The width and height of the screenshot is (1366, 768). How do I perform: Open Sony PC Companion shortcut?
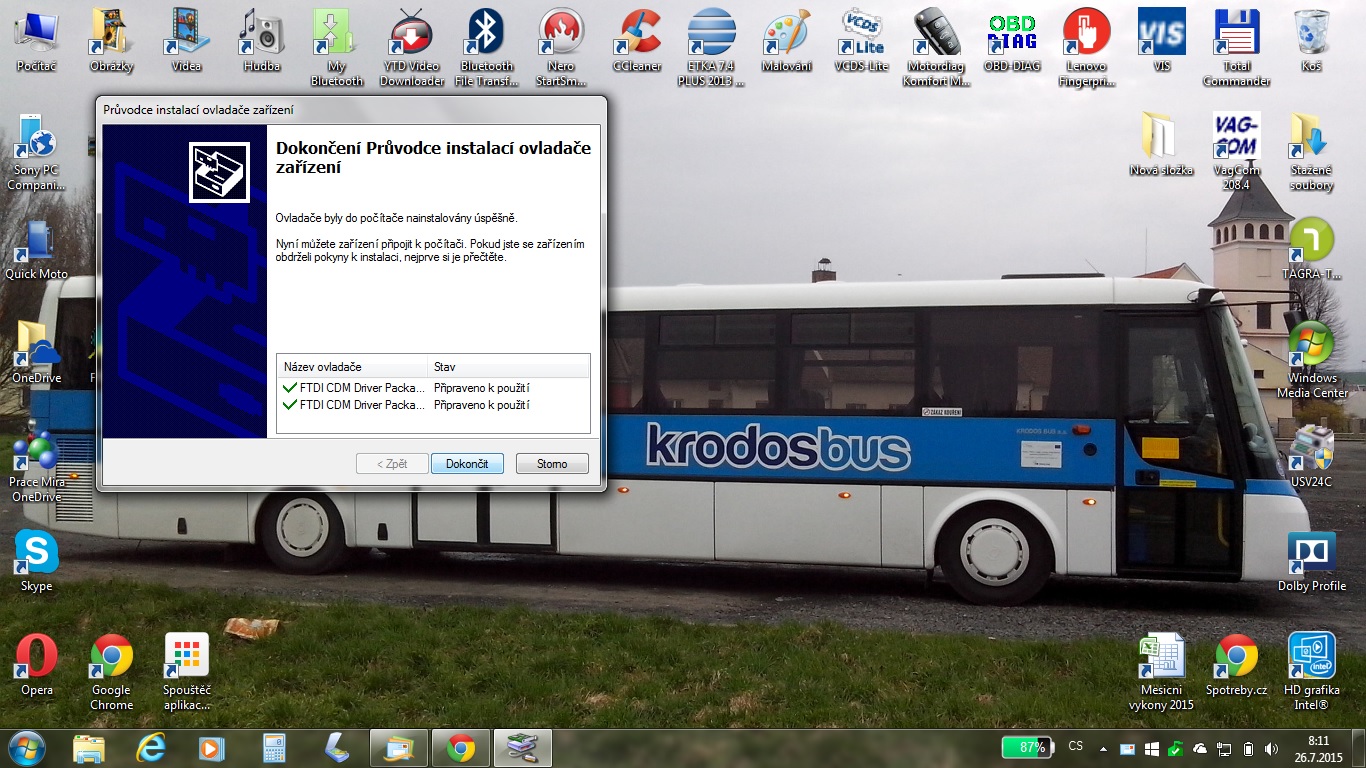coord(36,152)
